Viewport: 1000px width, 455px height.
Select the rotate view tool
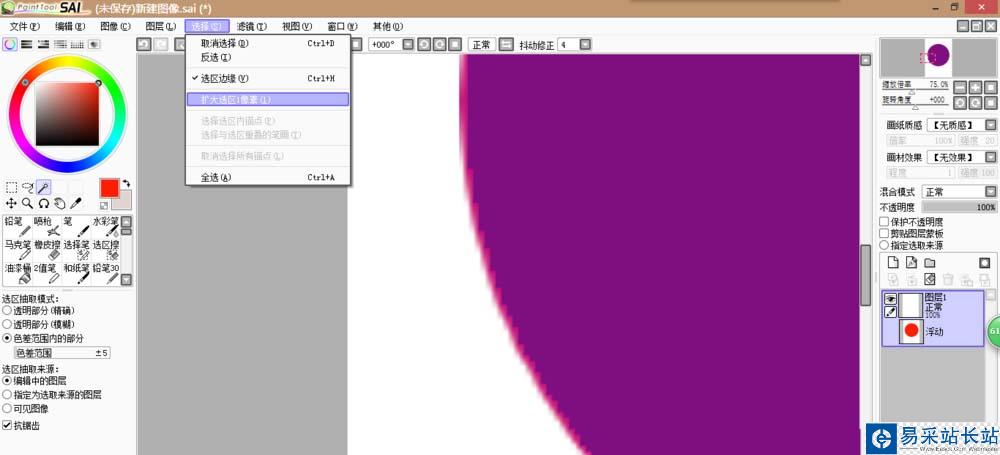(43, 204)
